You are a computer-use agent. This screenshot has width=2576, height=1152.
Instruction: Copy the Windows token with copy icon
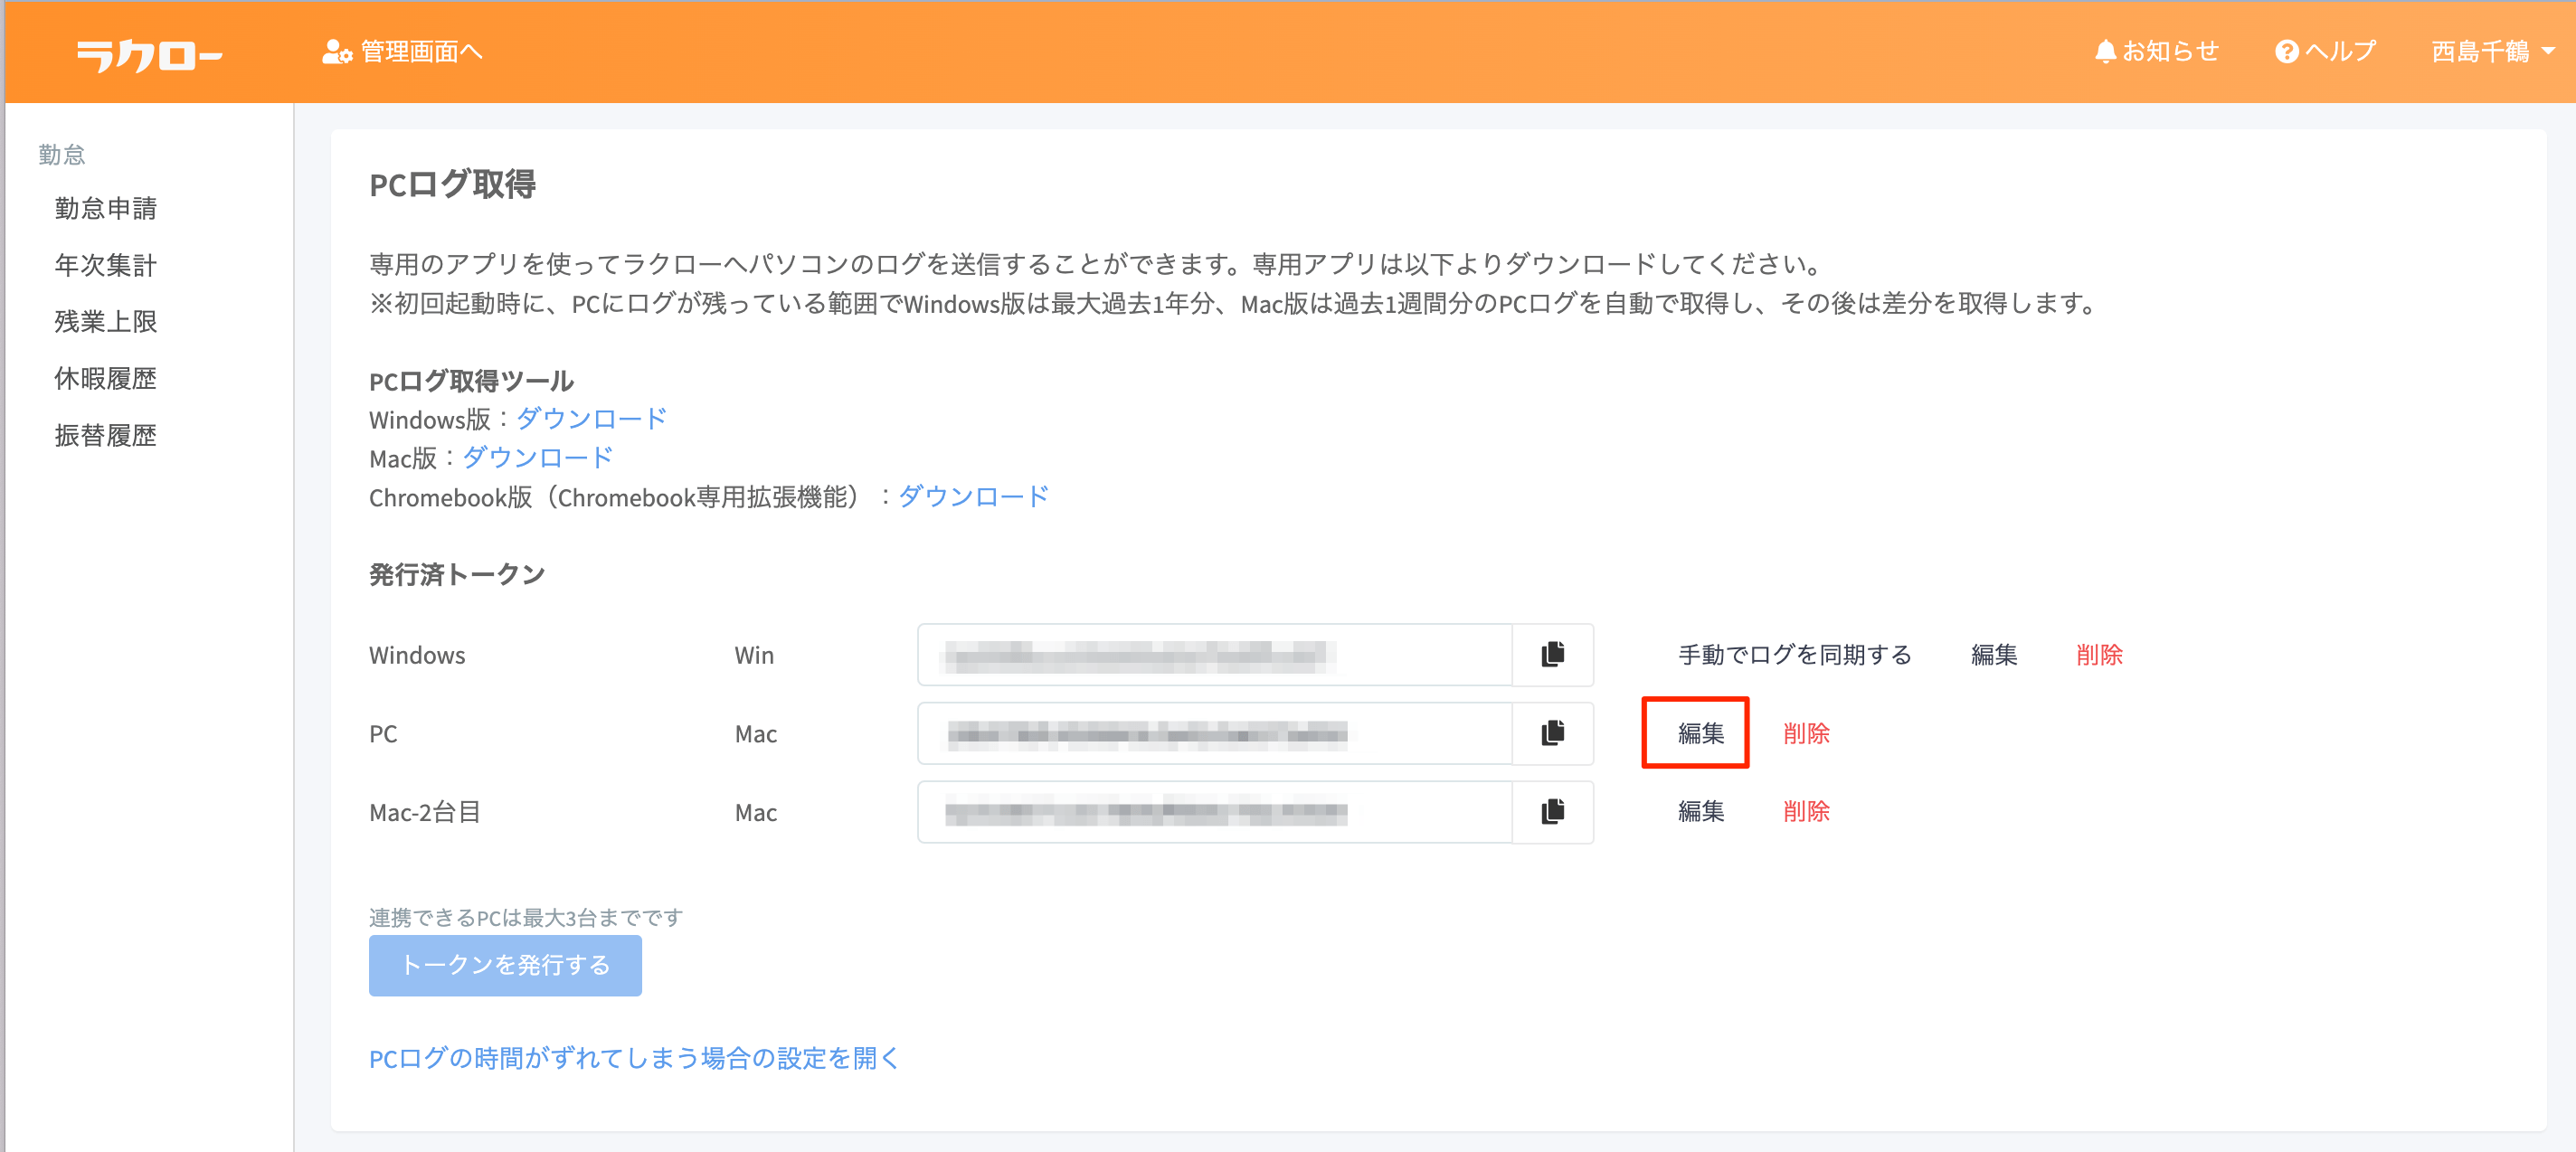[1552, 655]
